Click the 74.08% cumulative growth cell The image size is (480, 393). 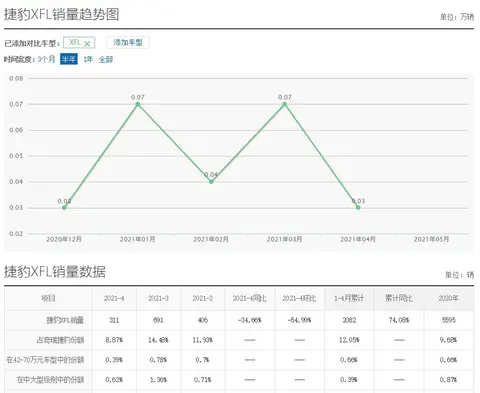399,320
